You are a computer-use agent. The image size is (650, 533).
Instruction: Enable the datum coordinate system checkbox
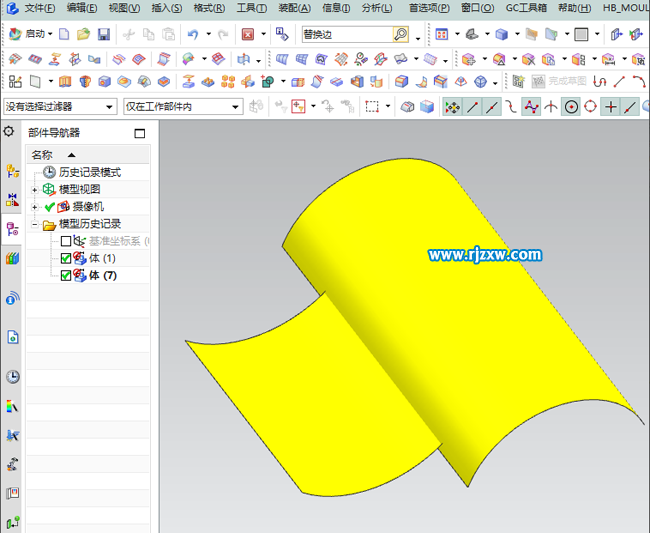click(x=66, y=241)
